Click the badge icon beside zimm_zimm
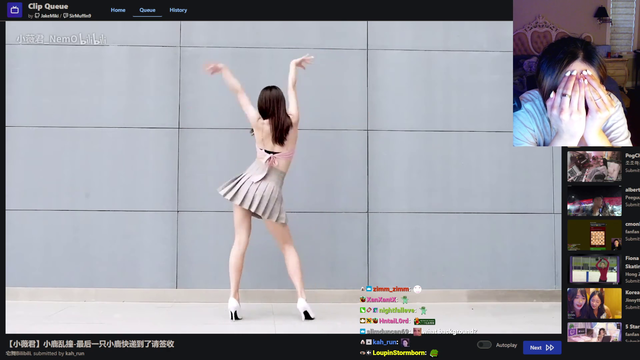The height and width of the screenshot is (360, 640). pyautogui.click(x=369, y=289)
